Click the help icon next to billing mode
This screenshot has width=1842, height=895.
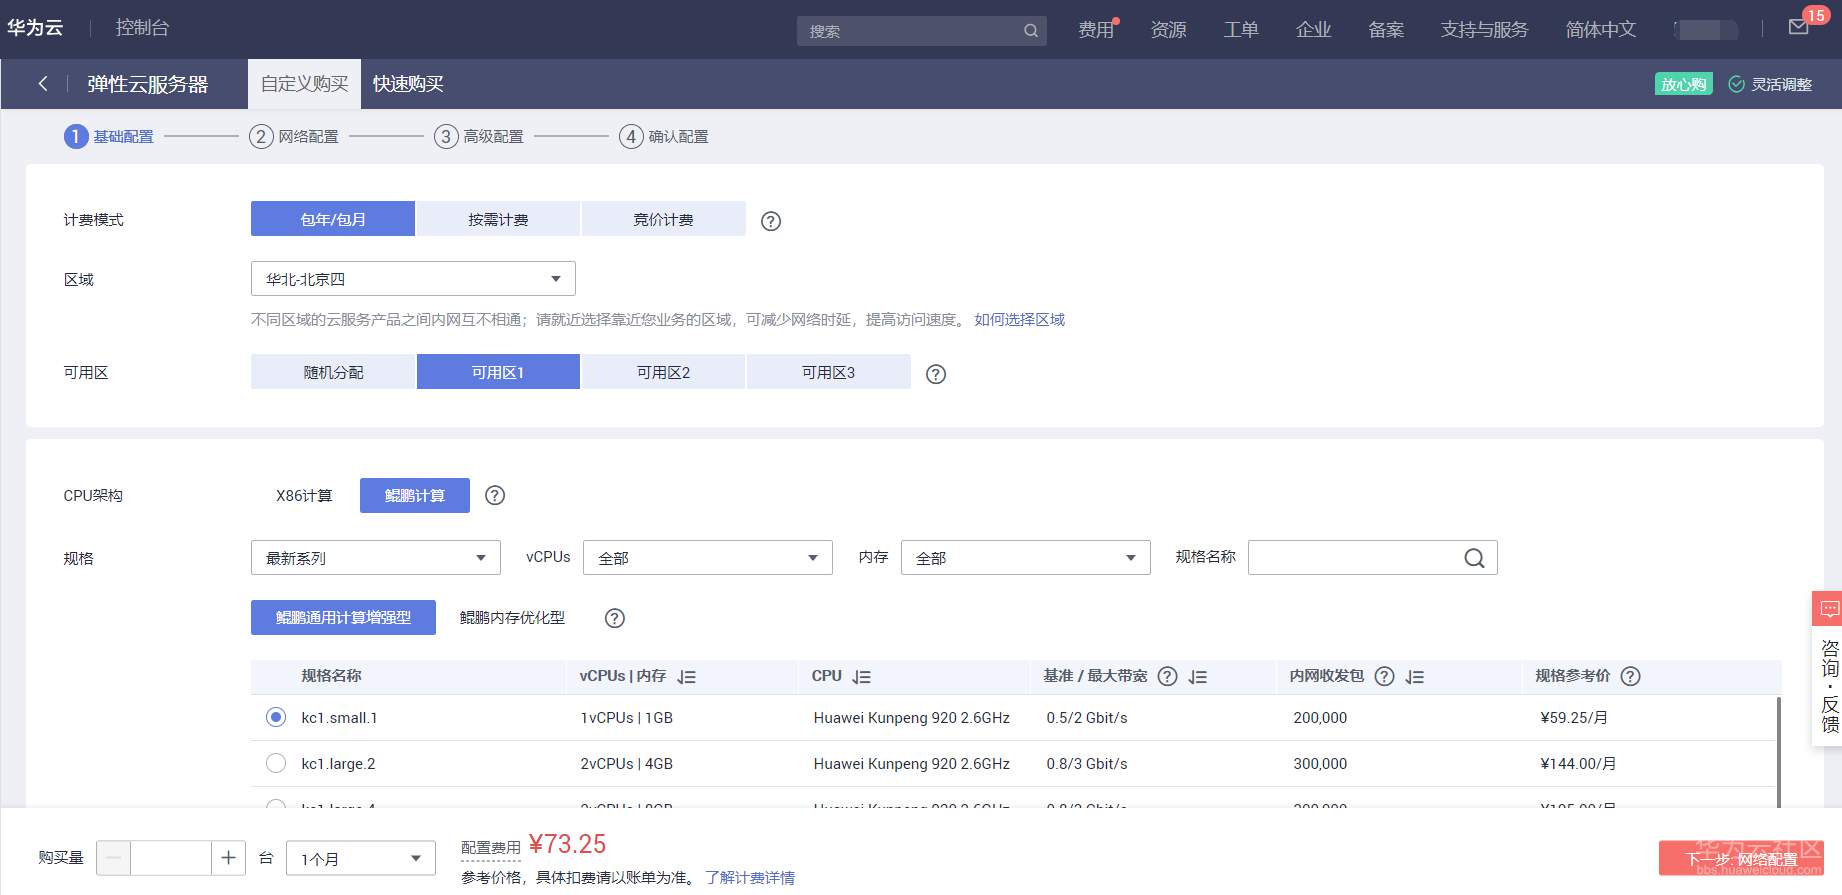point(771,221)
